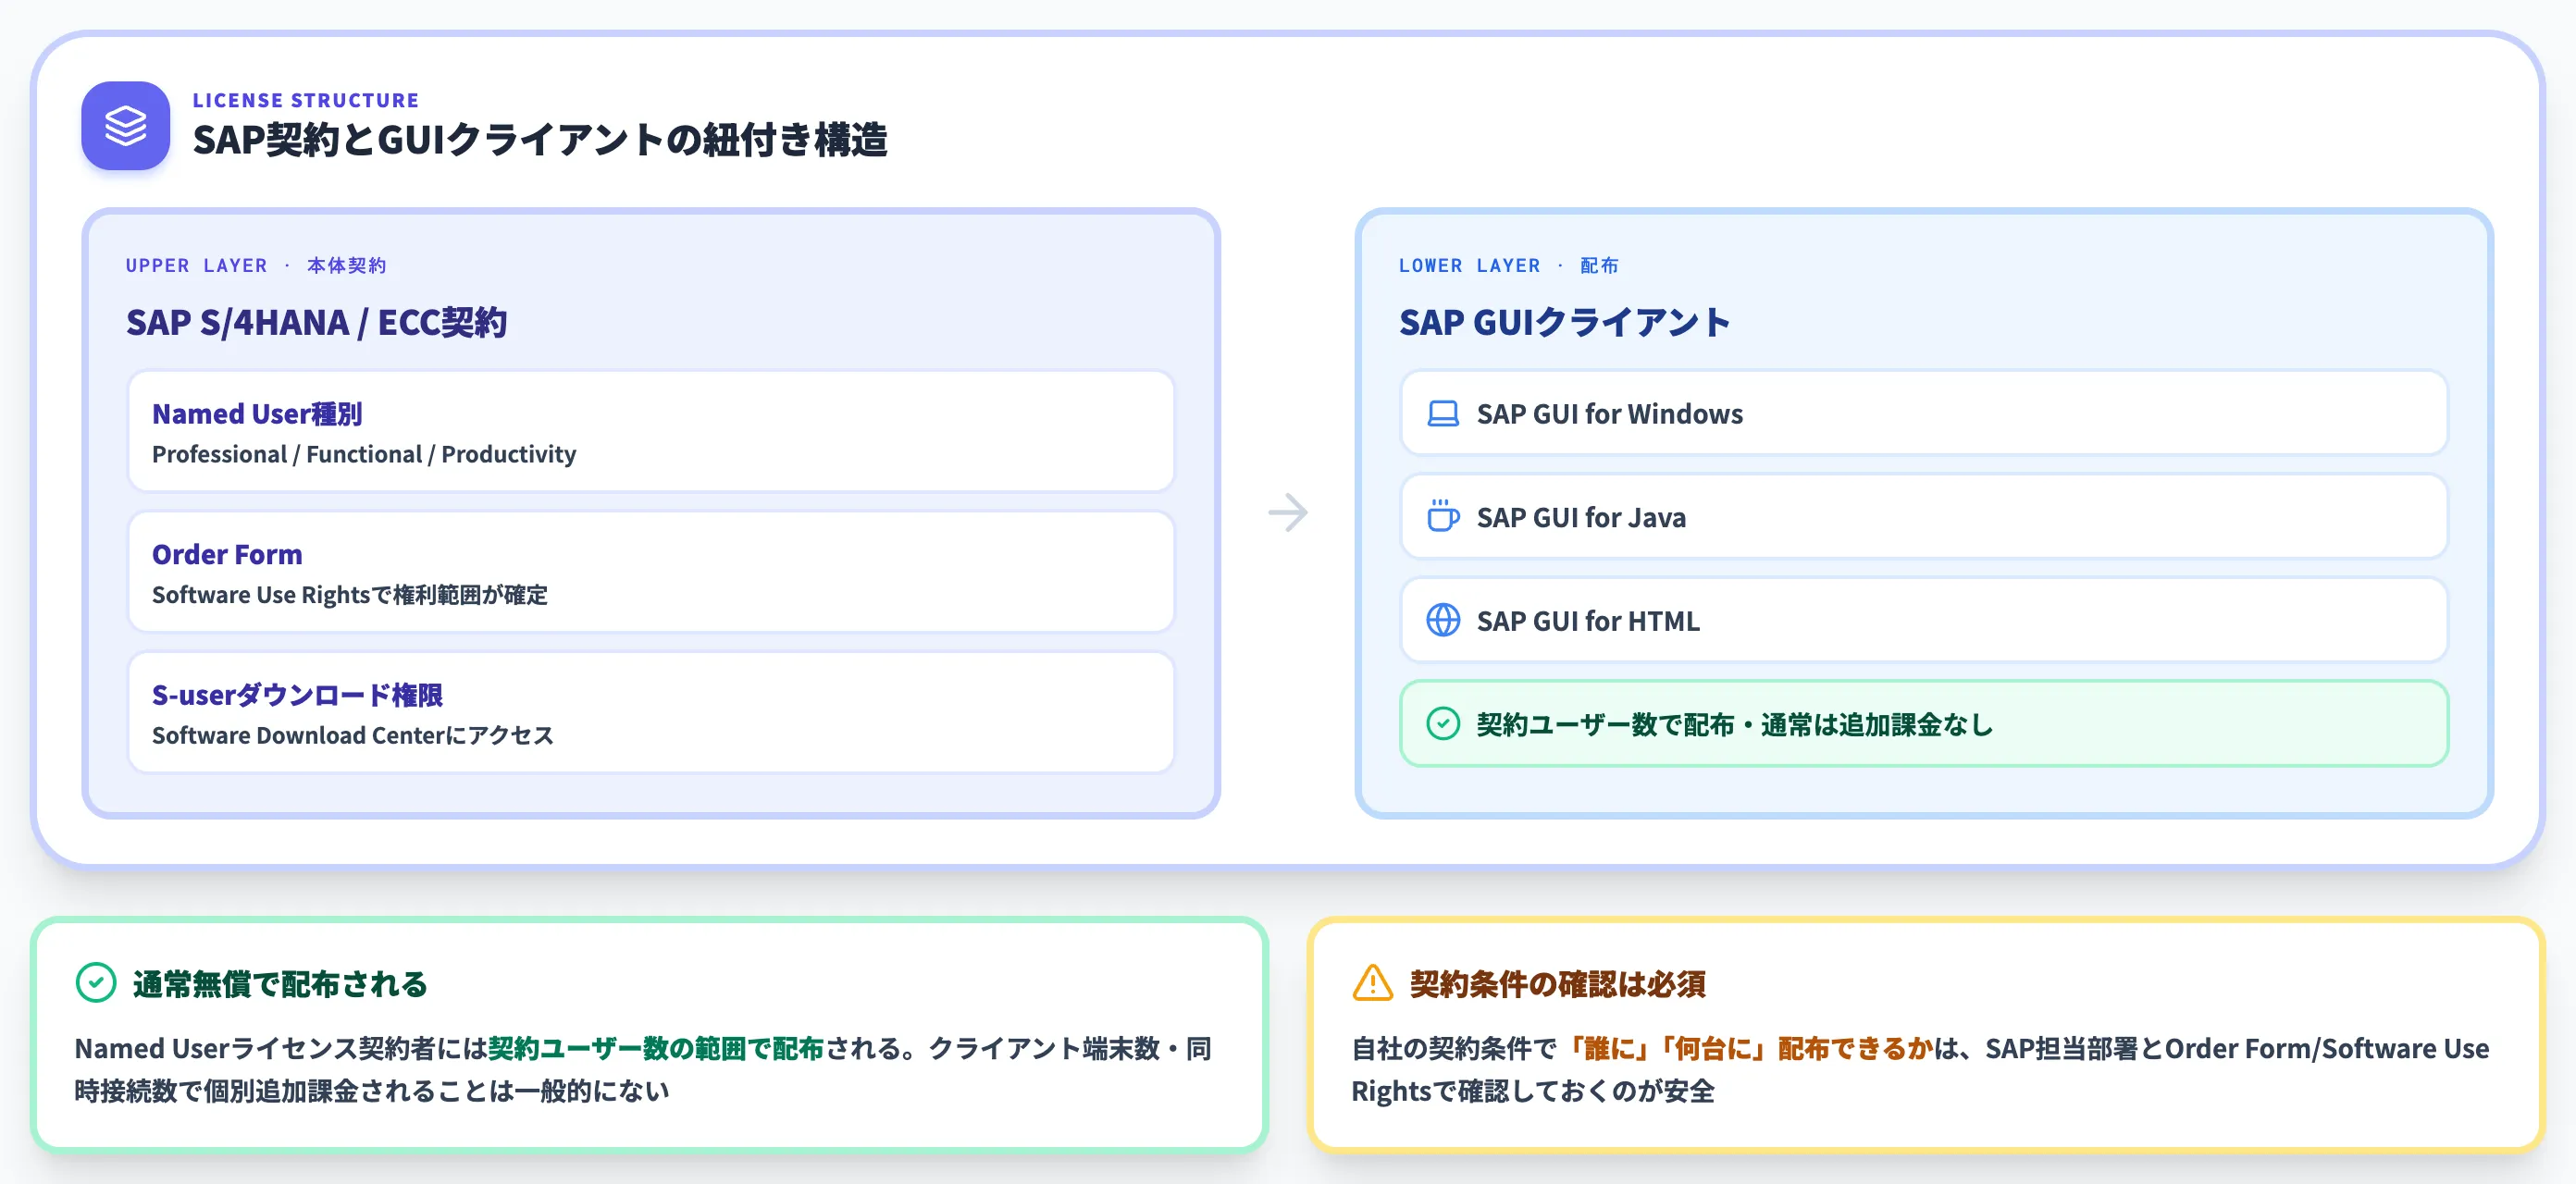Click the LICENSE STRUCTURE label

point(306,101)
